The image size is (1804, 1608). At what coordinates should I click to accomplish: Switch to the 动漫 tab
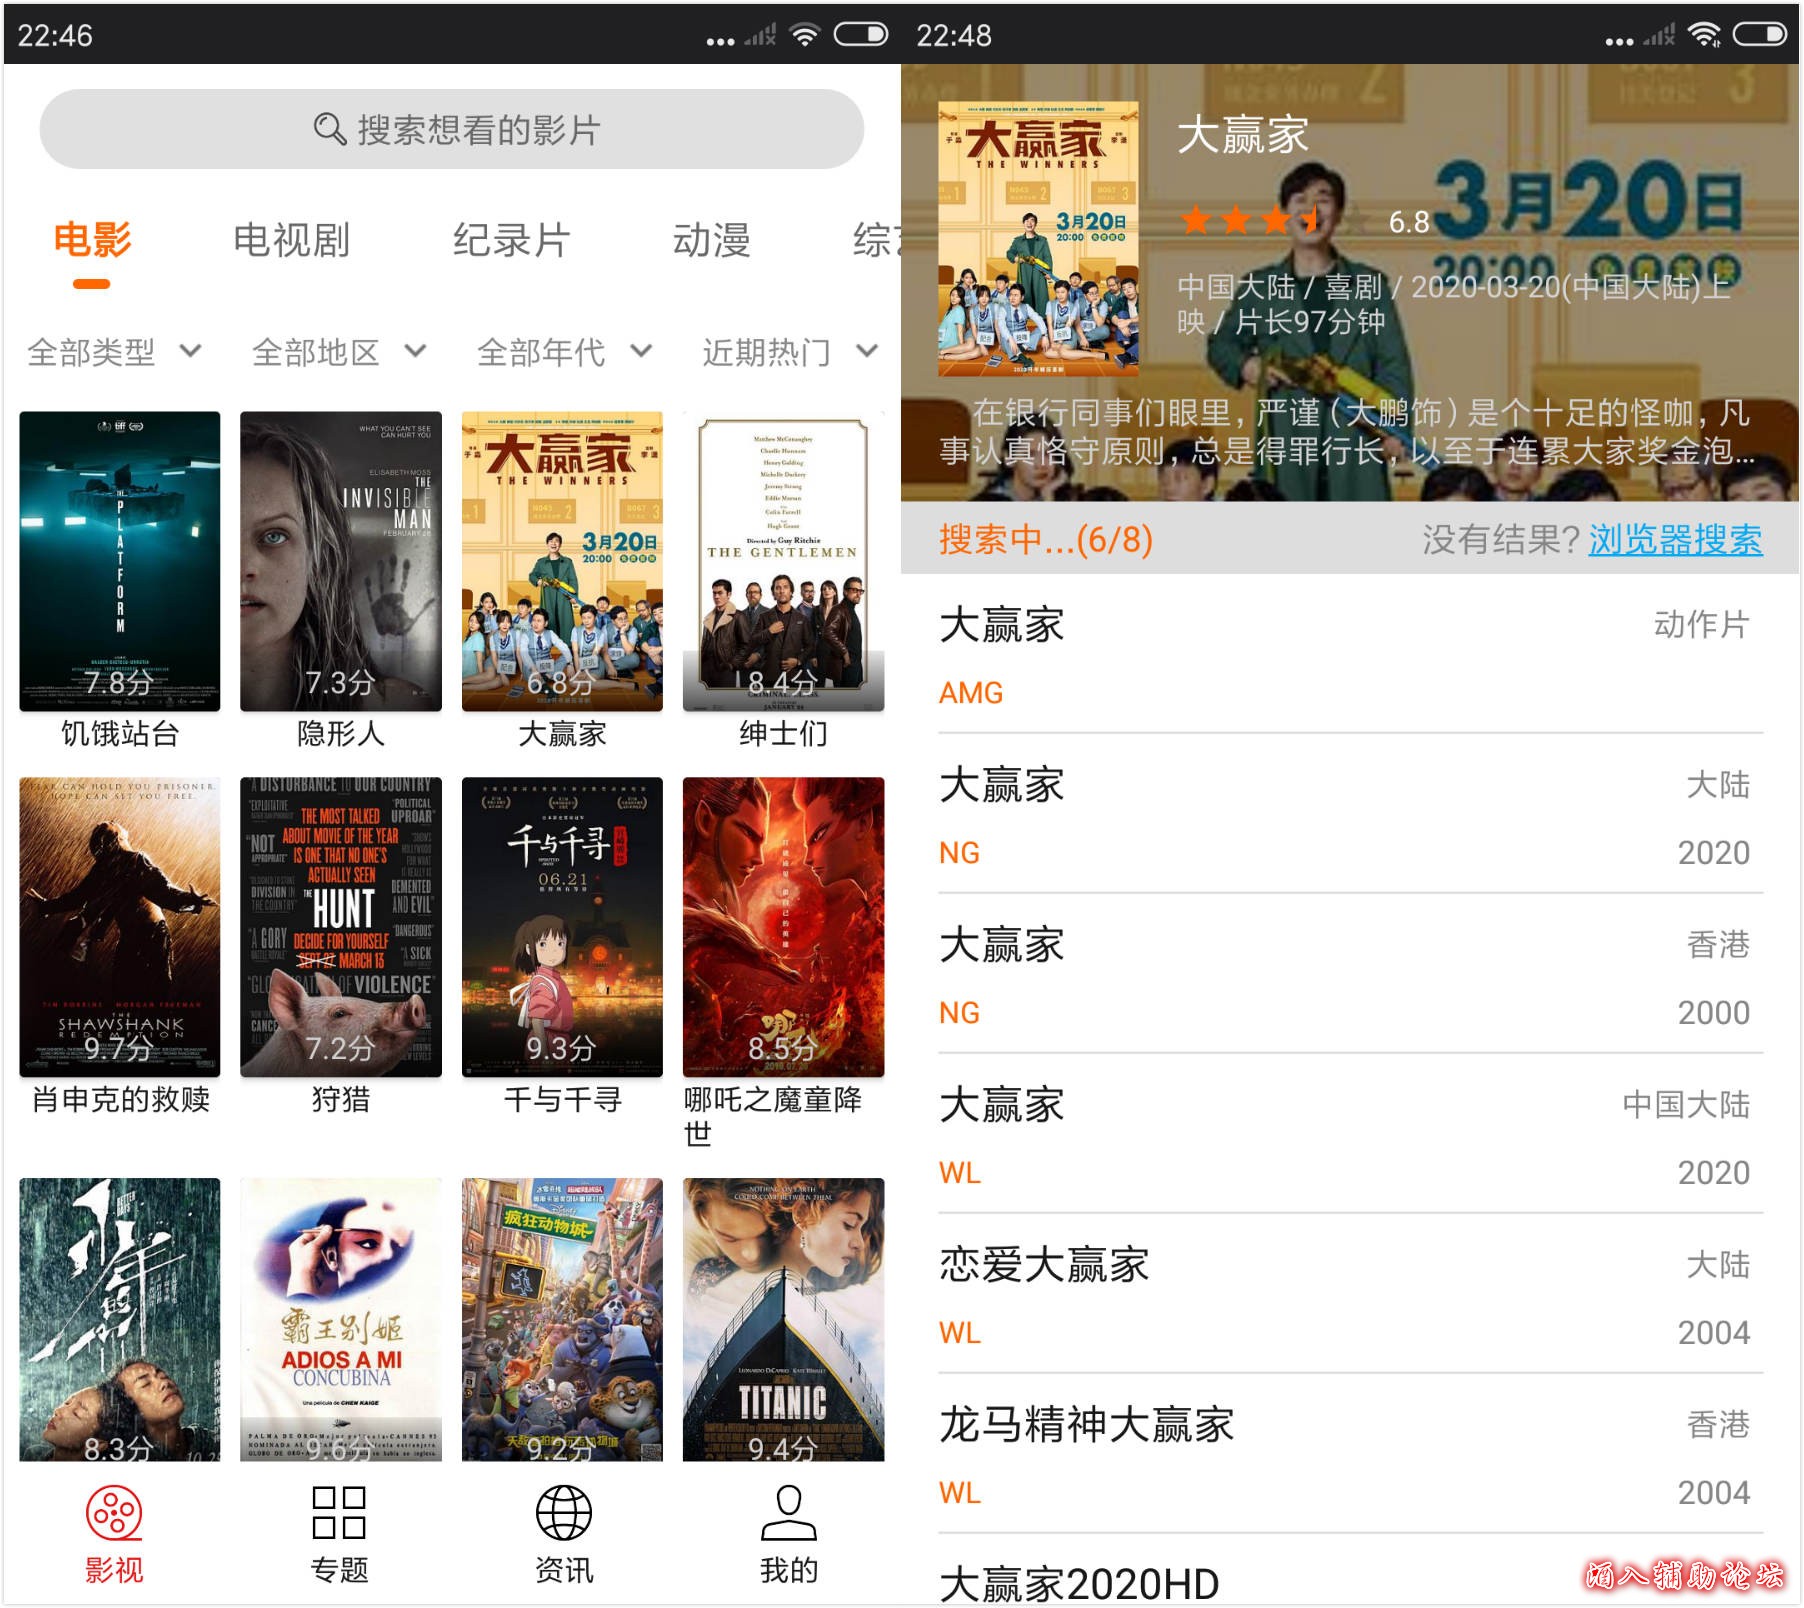(711, 240)
